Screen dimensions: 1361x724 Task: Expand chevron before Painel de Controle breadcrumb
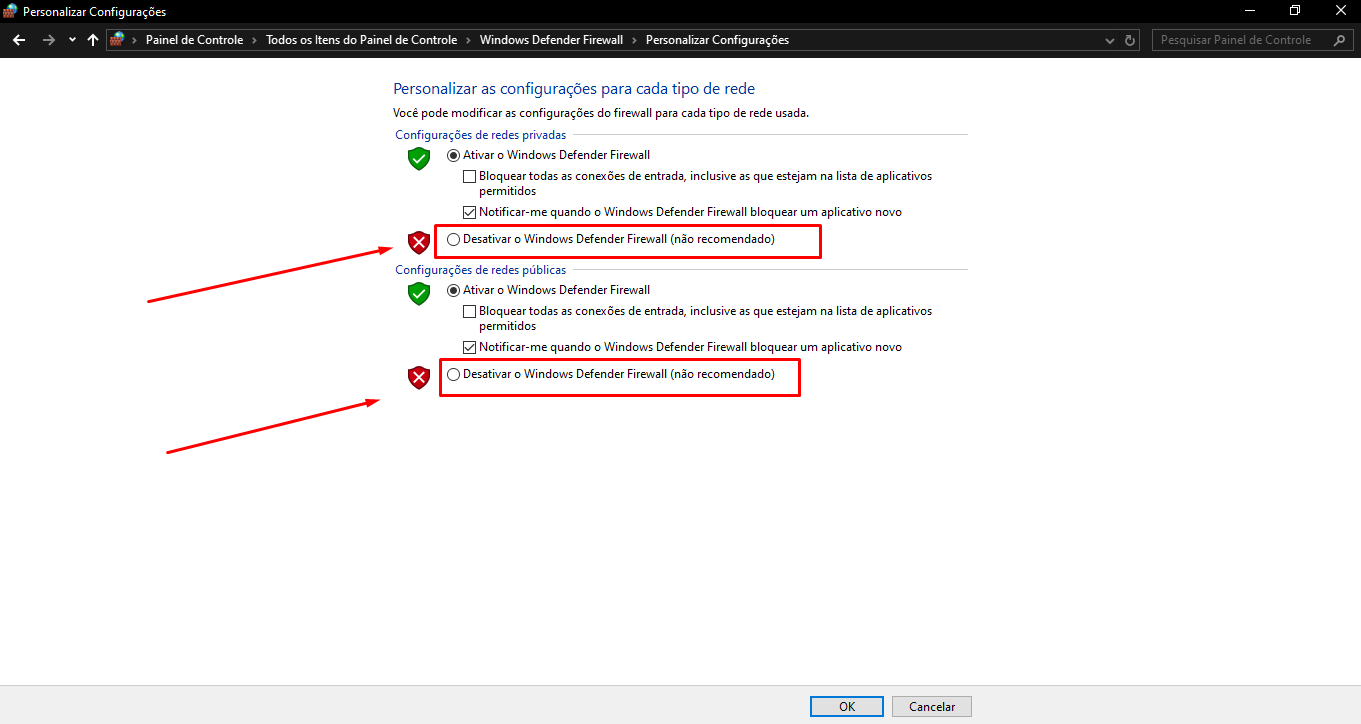[x=135, y=40]
